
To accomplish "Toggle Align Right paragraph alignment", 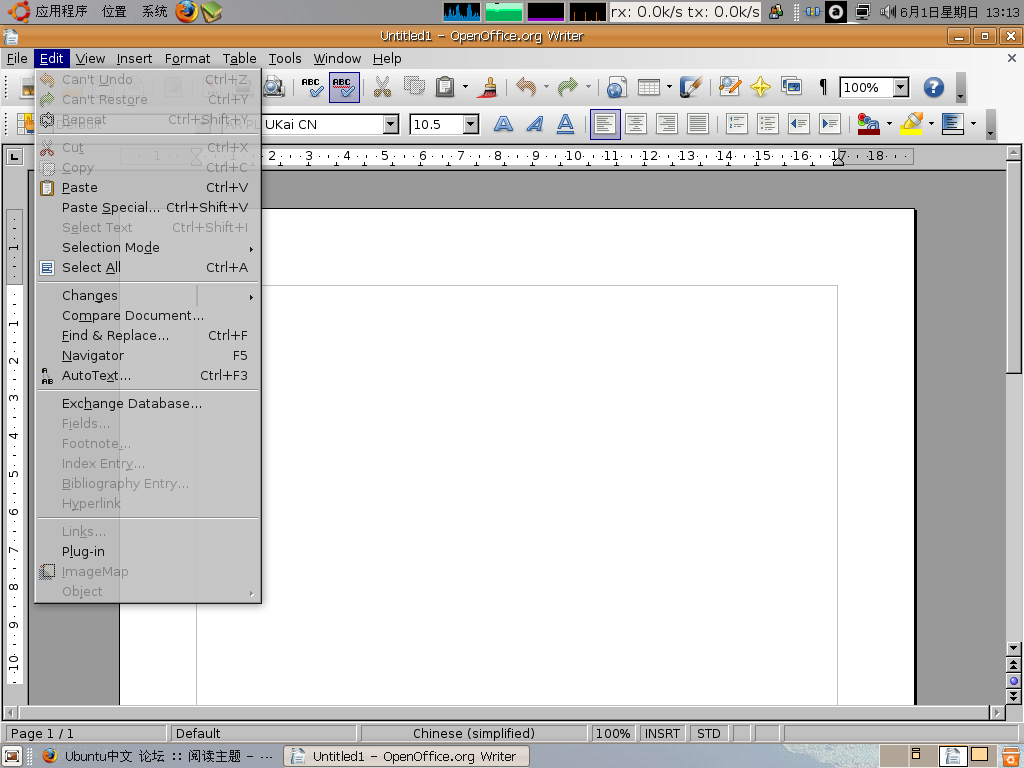I will tap(667, 123).
